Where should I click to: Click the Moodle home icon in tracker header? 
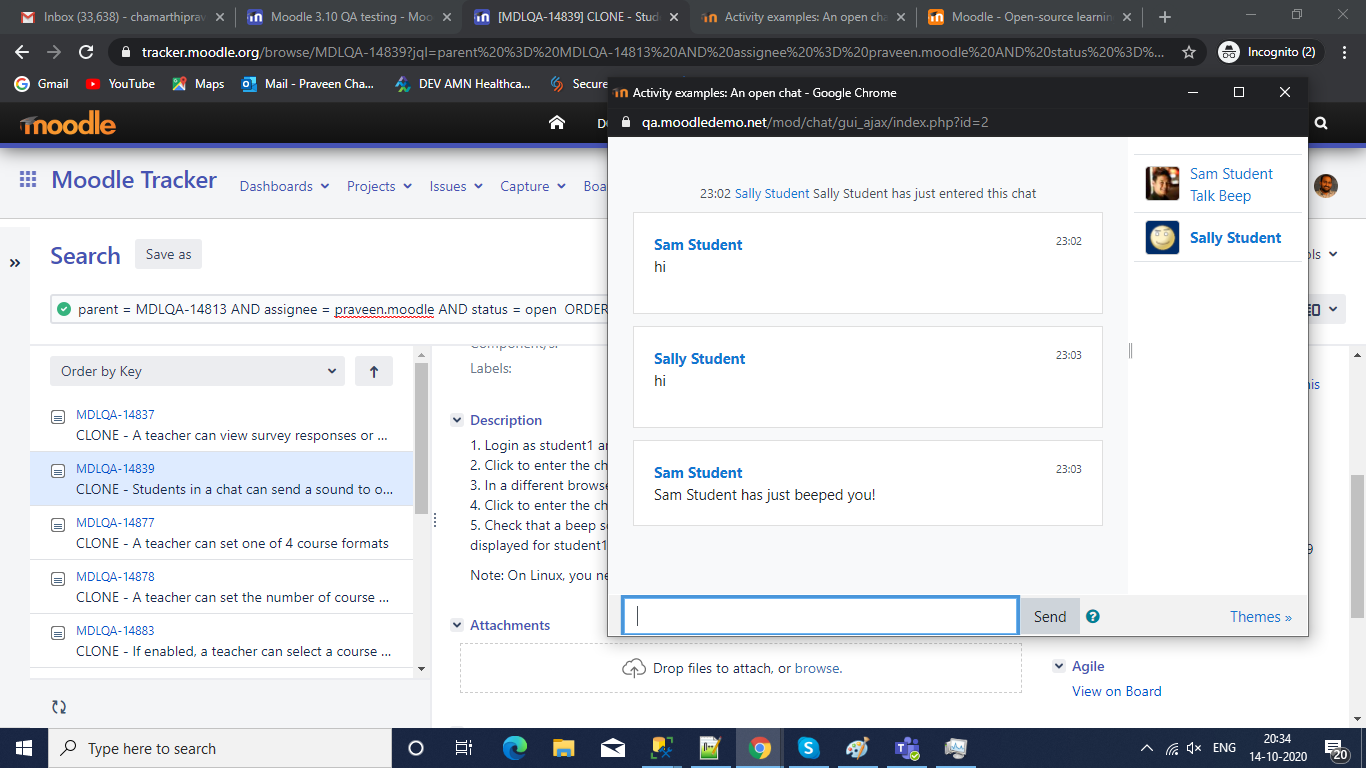pos(557,123)
